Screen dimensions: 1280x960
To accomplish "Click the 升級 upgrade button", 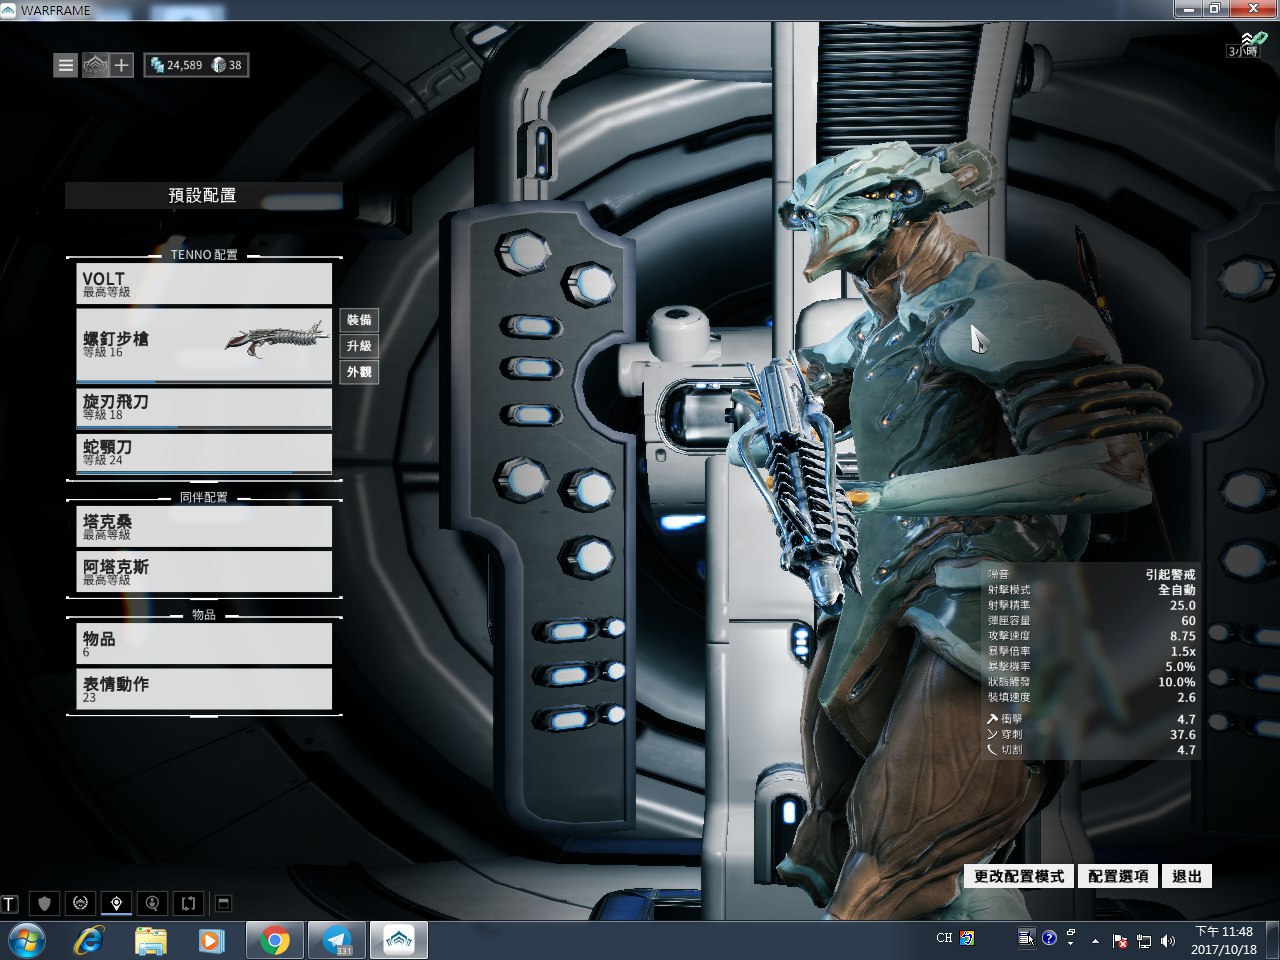I will (x=359, y=346).
